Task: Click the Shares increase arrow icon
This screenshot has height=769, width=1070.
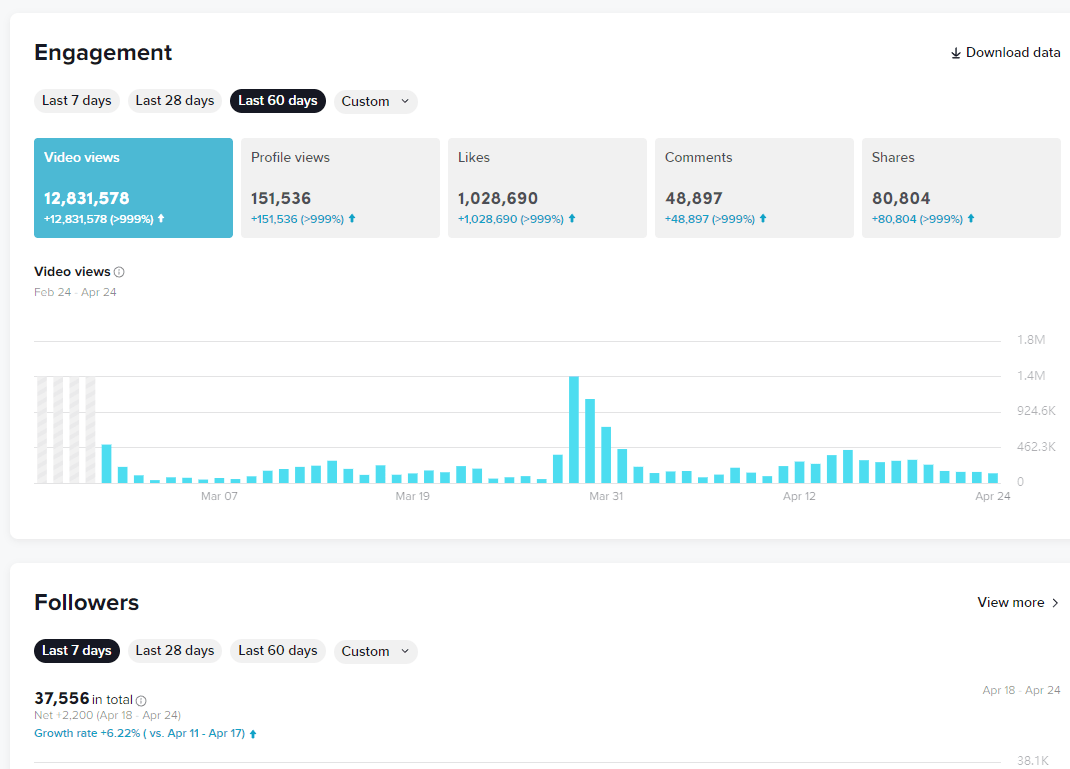Action: (970, 219)
